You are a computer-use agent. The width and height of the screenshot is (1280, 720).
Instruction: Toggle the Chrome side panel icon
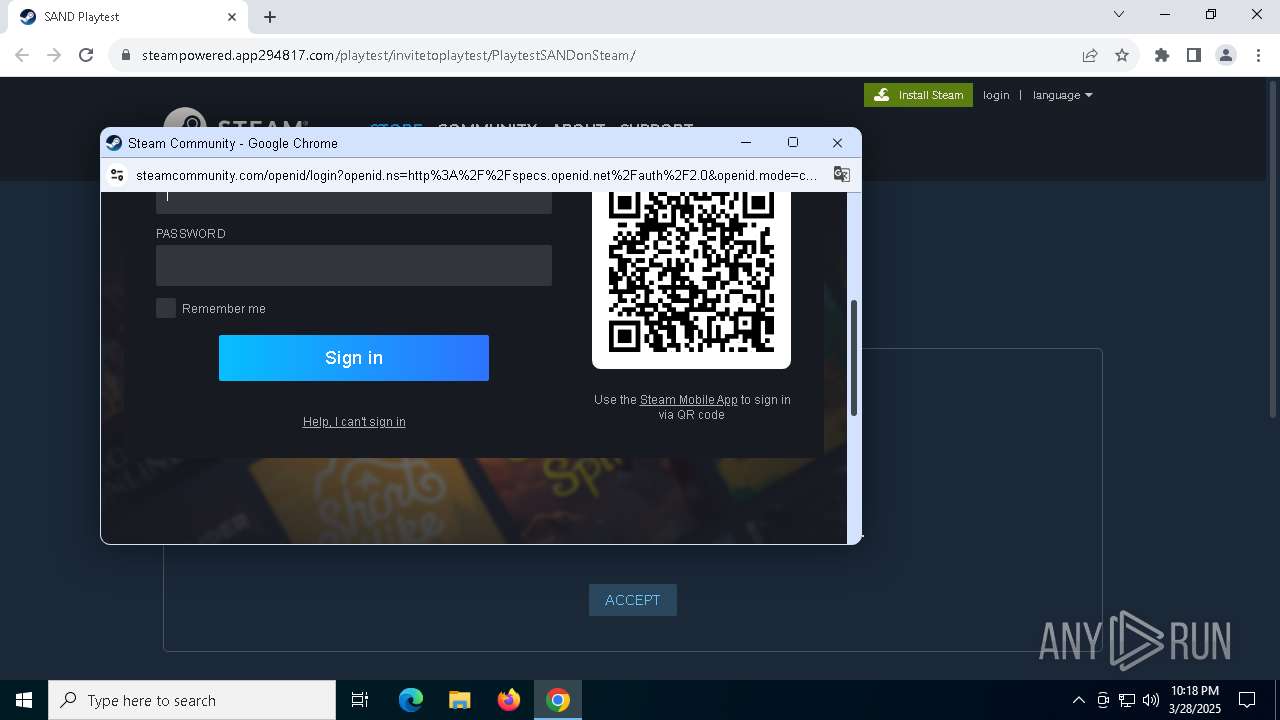(x=1194, y=55)
